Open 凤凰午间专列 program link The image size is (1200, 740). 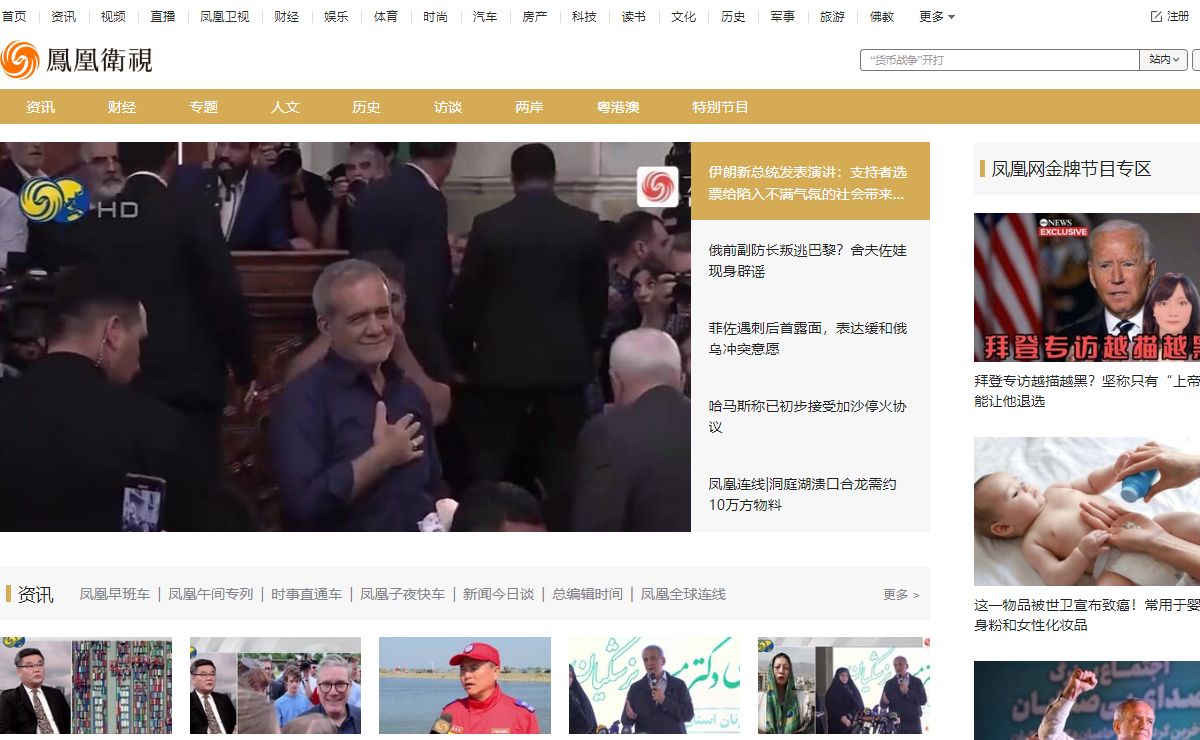click(211, 594)
